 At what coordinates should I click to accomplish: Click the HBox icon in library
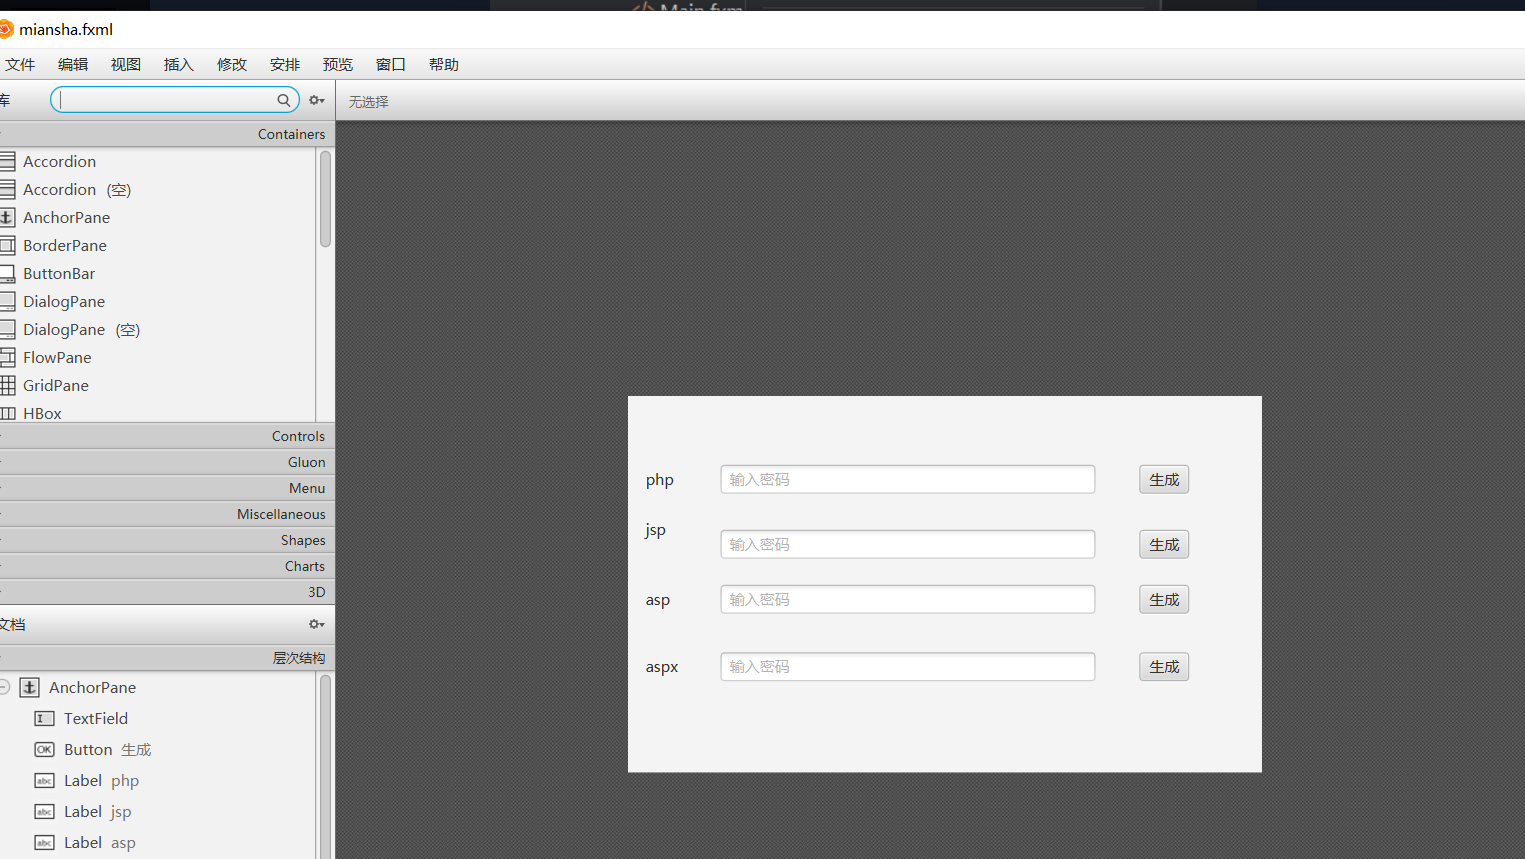coord(8,413)
